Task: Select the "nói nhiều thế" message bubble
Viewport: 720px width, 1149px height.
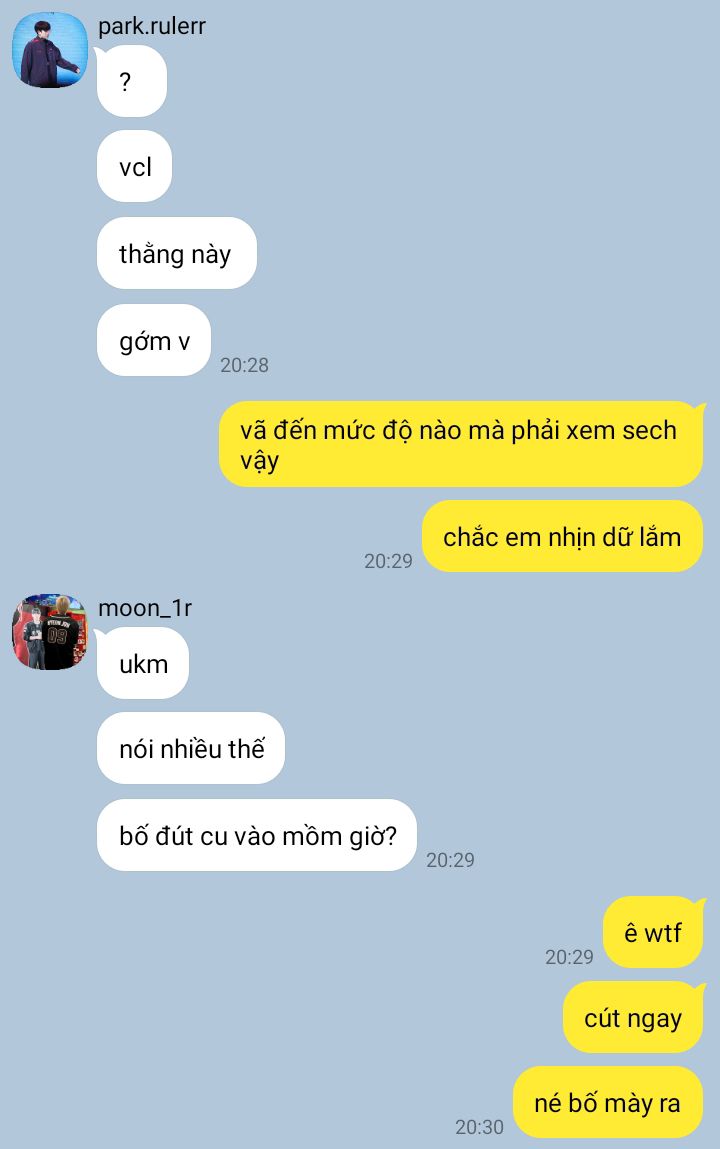Action: coord(190,749)
